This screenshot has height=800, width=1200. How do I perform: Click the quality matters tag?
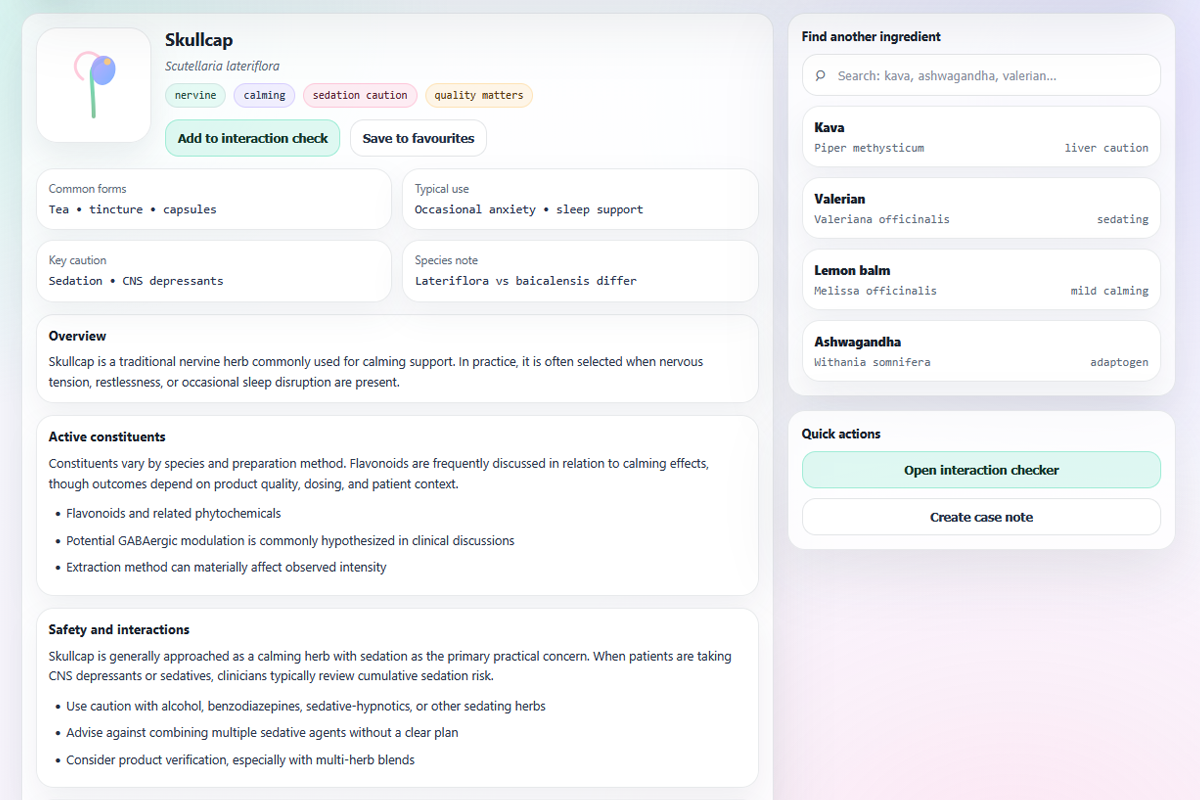coord(479,96)
